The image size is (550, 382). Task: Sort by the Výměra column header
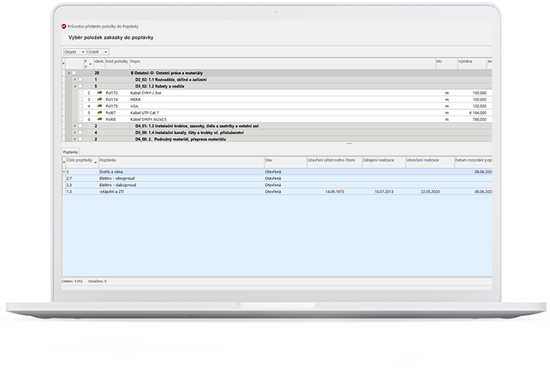click(x=471, y=63)
